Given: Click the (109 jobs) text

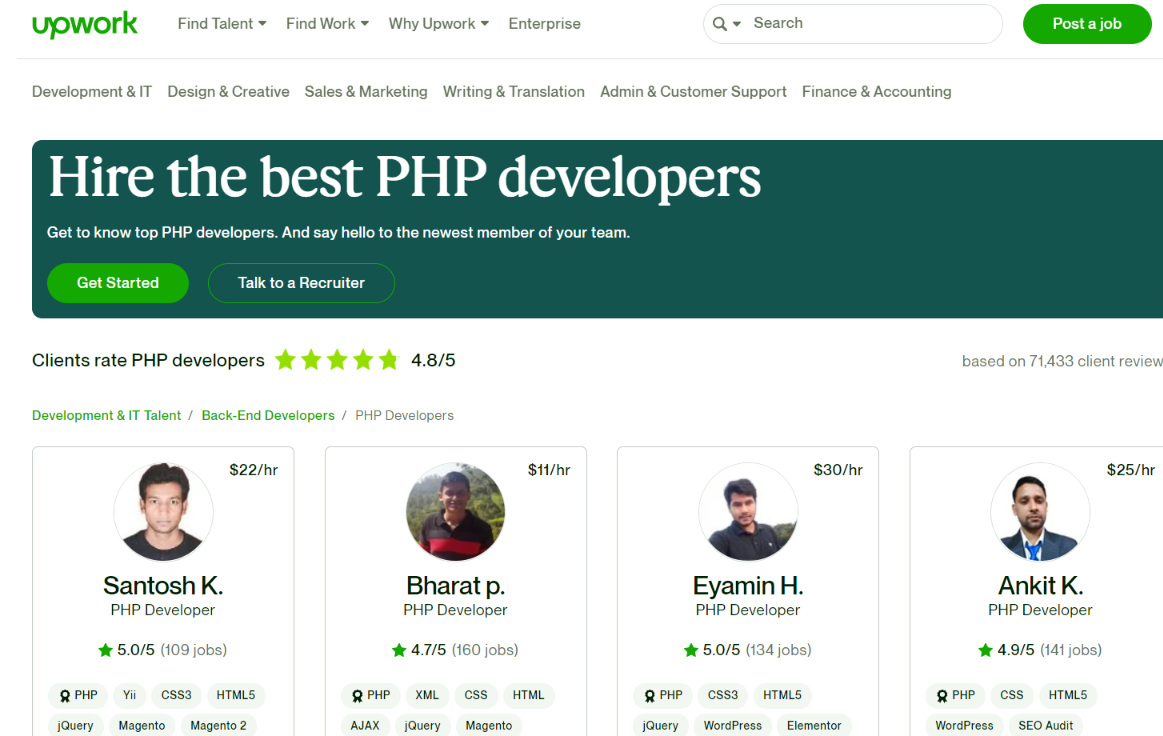Looking at the screenshot, I should (x=194, y=650).
